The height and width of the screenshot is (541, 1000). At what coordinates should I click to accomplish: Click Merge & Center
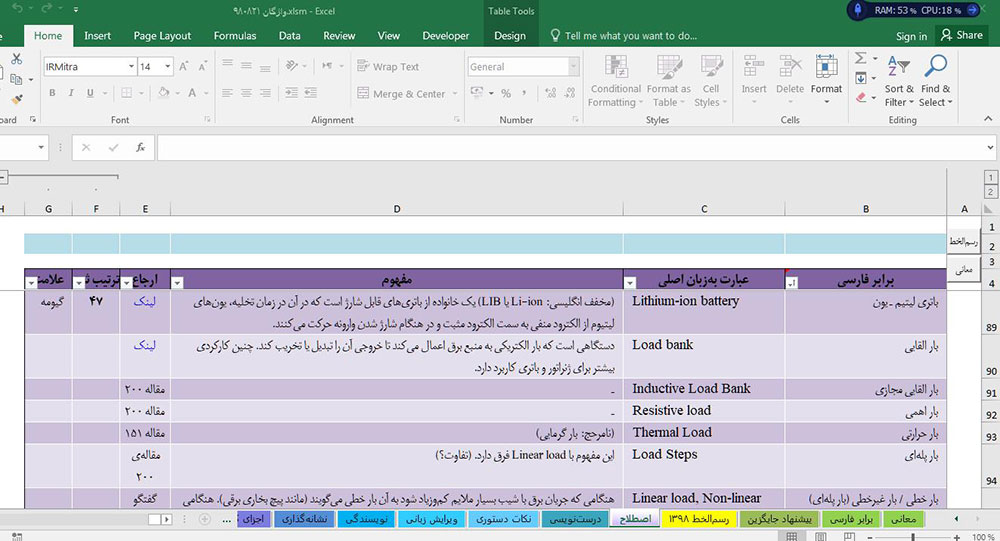tap(401, 94)
